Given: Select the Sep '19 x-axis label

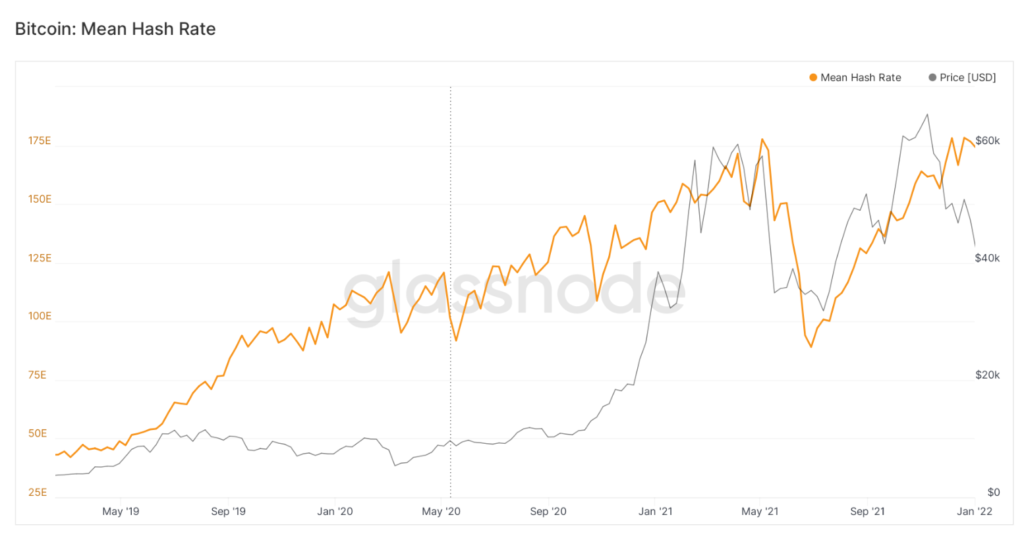Looking at the screenshot, I should pyautogui.click(x=228, y=512).
